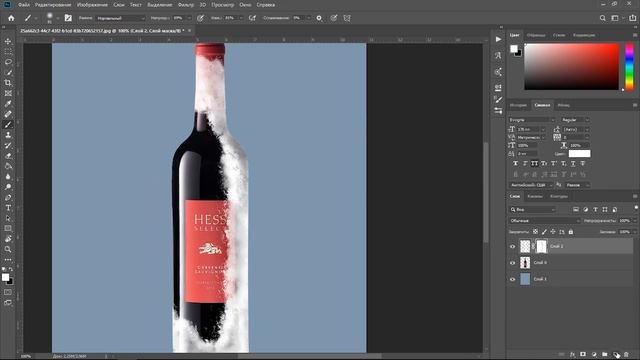Open smoothing options gear icon
This screenshot has width=640, height=360.
tap(319, 18)
